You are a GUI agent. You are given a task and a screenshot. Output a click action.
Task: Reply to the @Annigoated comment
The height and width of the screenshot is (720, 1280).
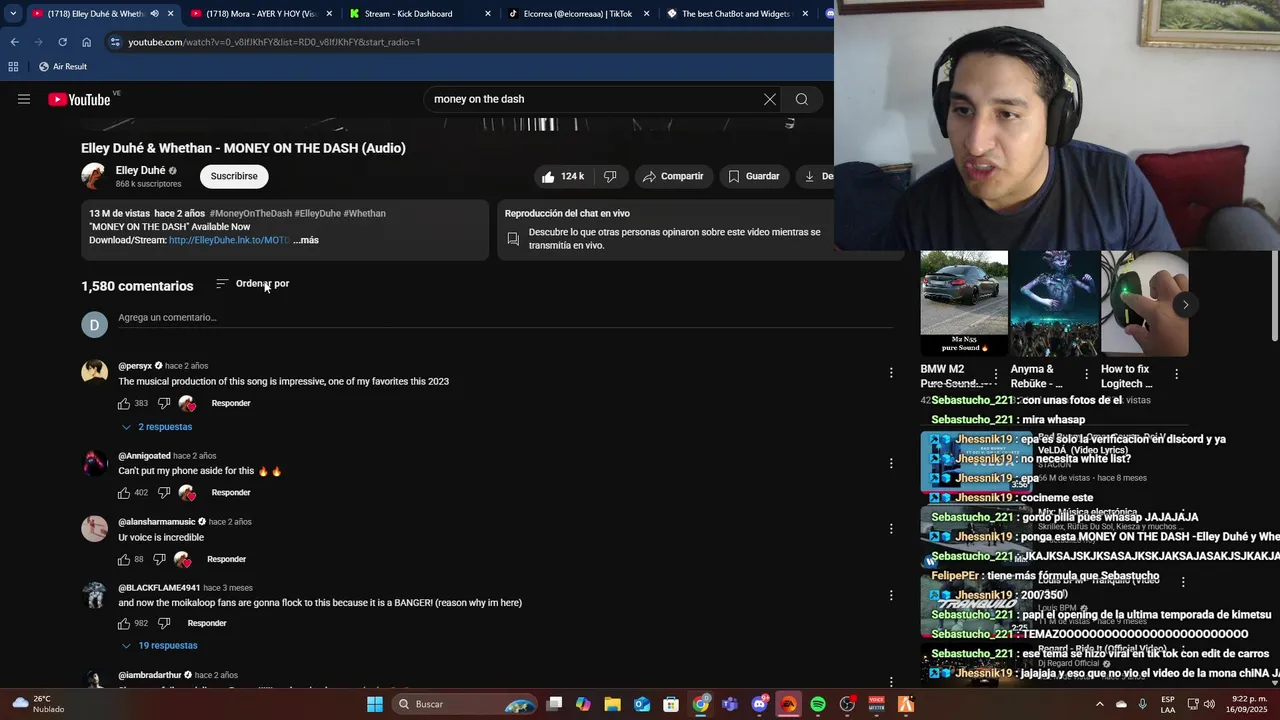231,493
